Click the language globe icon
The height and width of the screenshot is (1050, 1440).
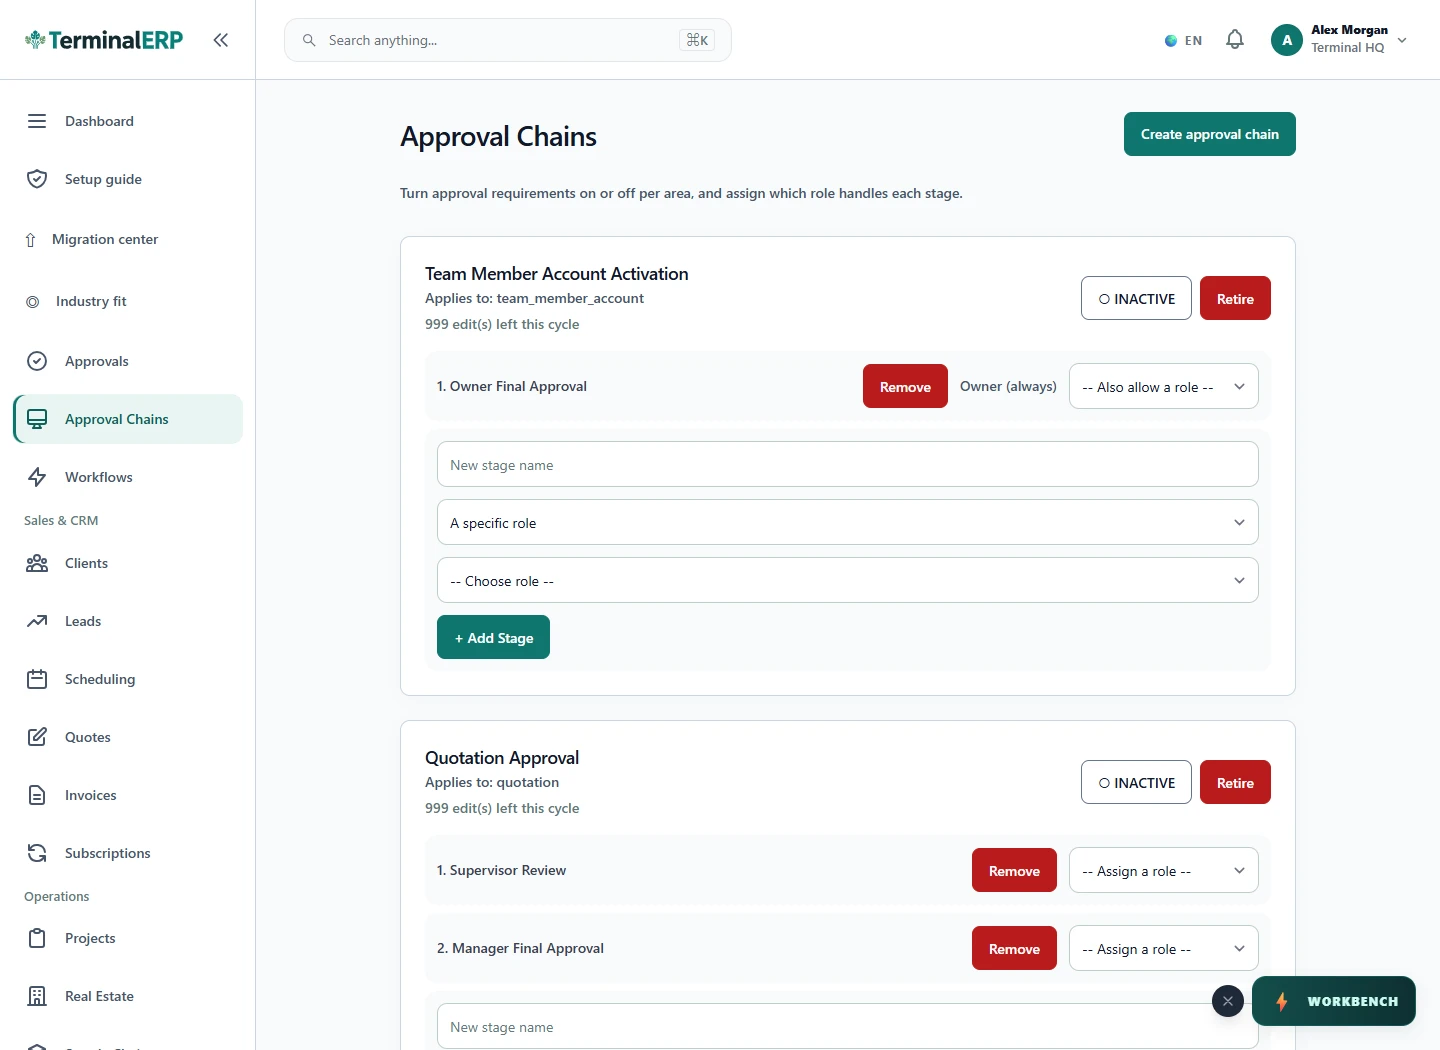(x=1171, y=41)
